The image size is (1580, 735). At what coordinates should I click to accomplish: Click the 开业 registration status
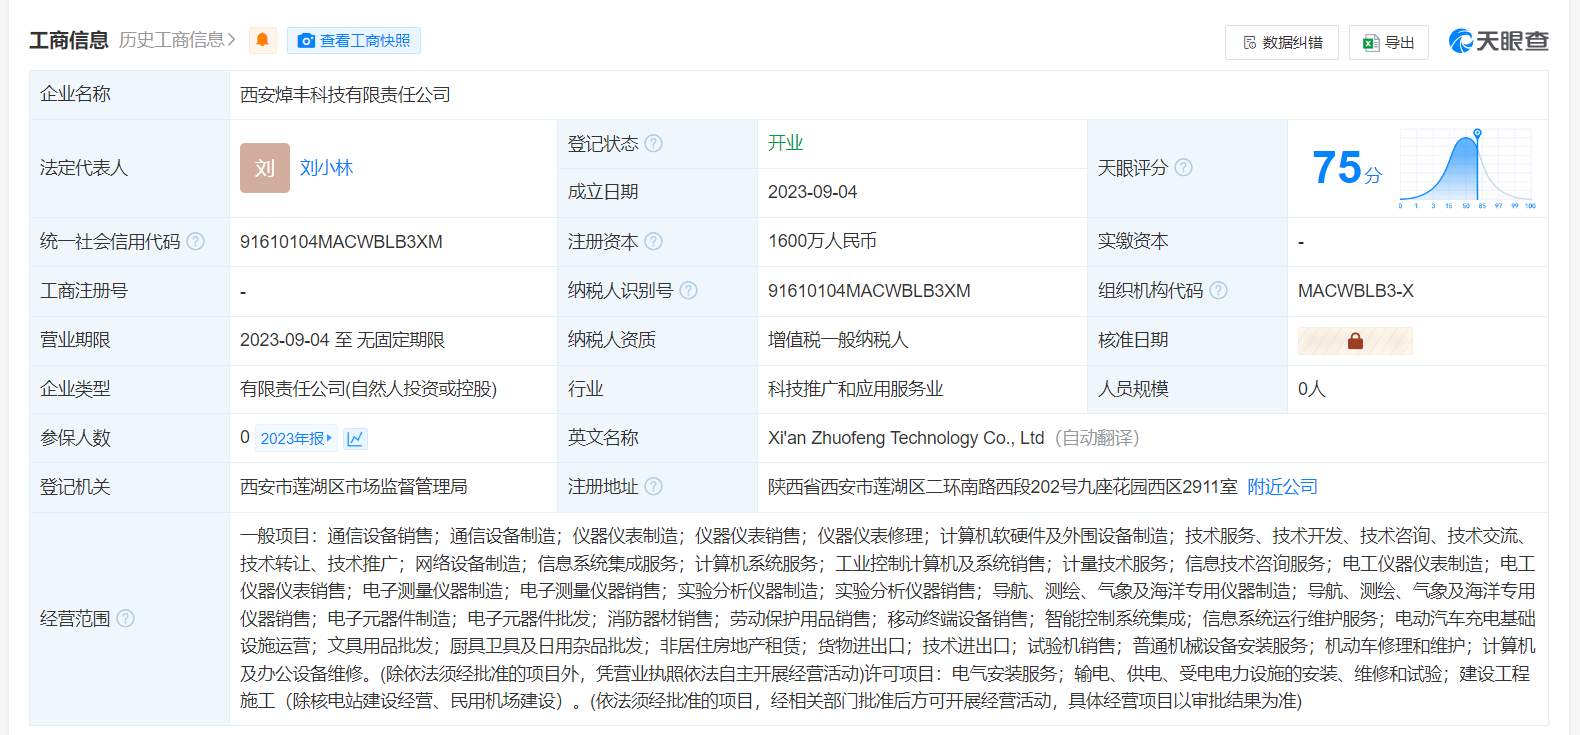(x=786, y=143)
